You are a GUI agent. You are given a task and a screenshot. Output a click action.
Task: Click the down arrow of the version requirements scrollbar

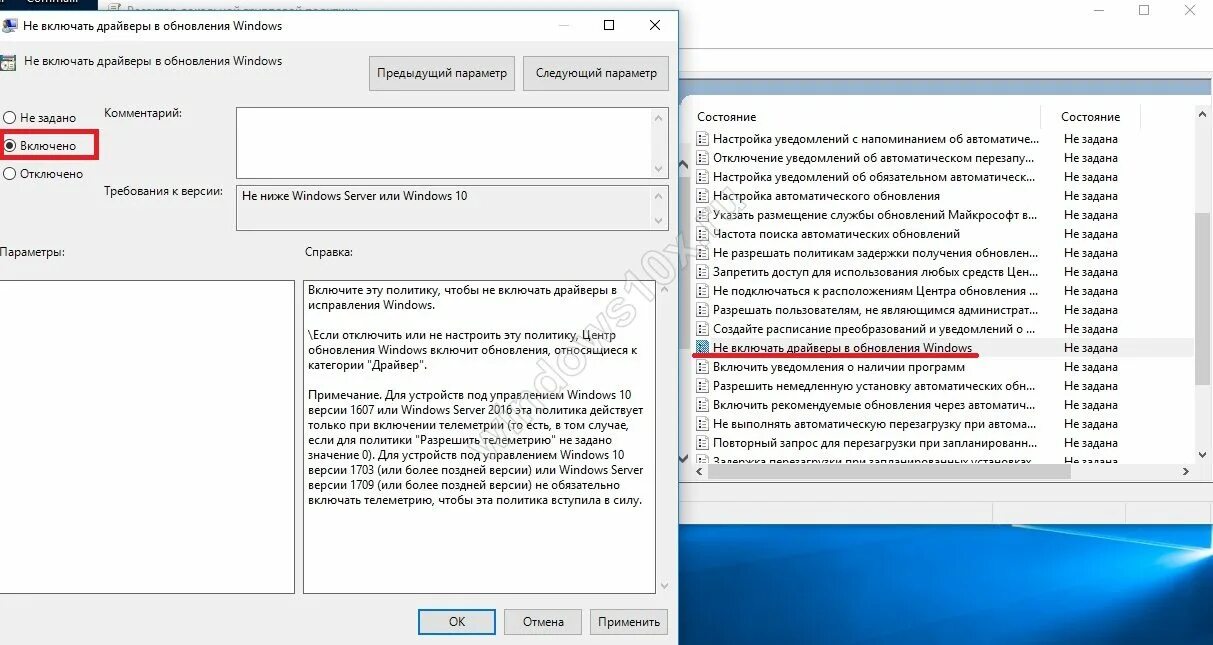660,221
